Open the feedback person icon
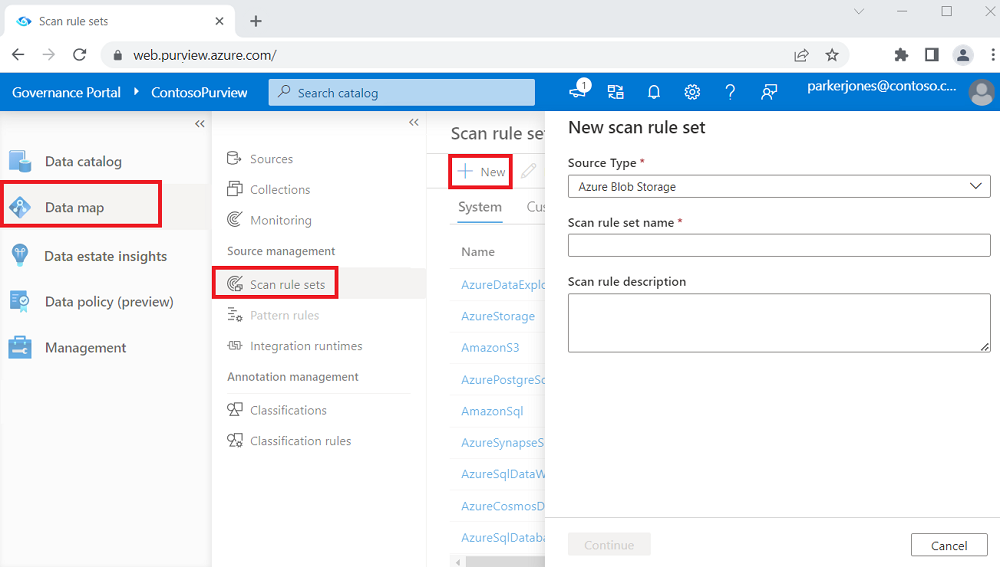 coord(769,92)
